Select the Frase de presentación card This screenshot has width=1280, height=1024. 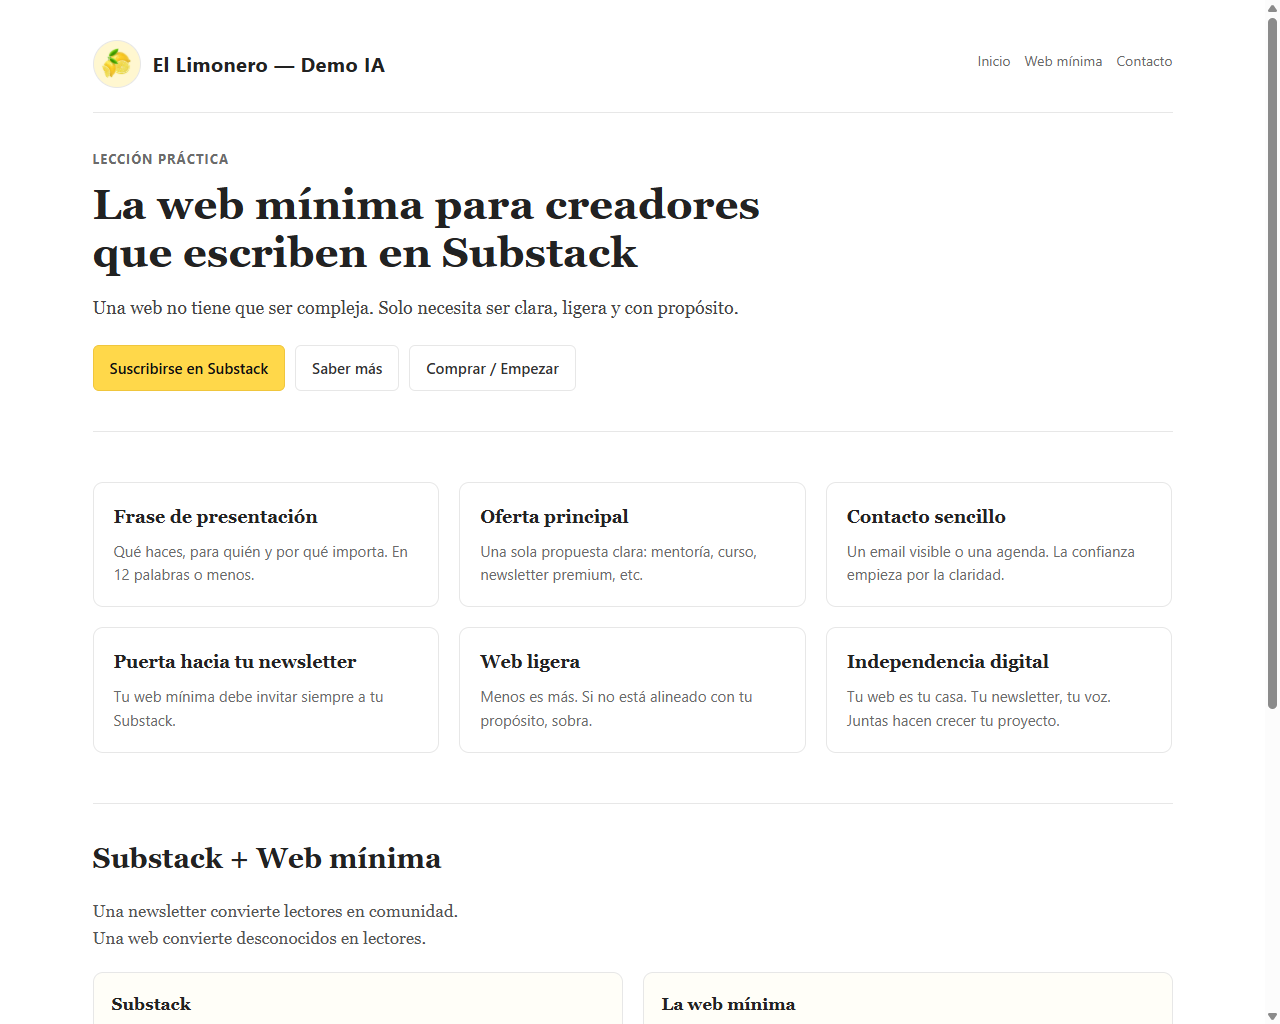click(266, 544)
